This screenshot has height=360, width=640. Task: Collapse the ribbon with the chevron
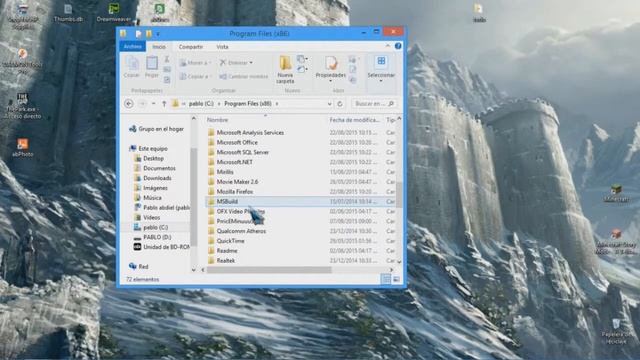pyautogui.click(x=387, y=46)
